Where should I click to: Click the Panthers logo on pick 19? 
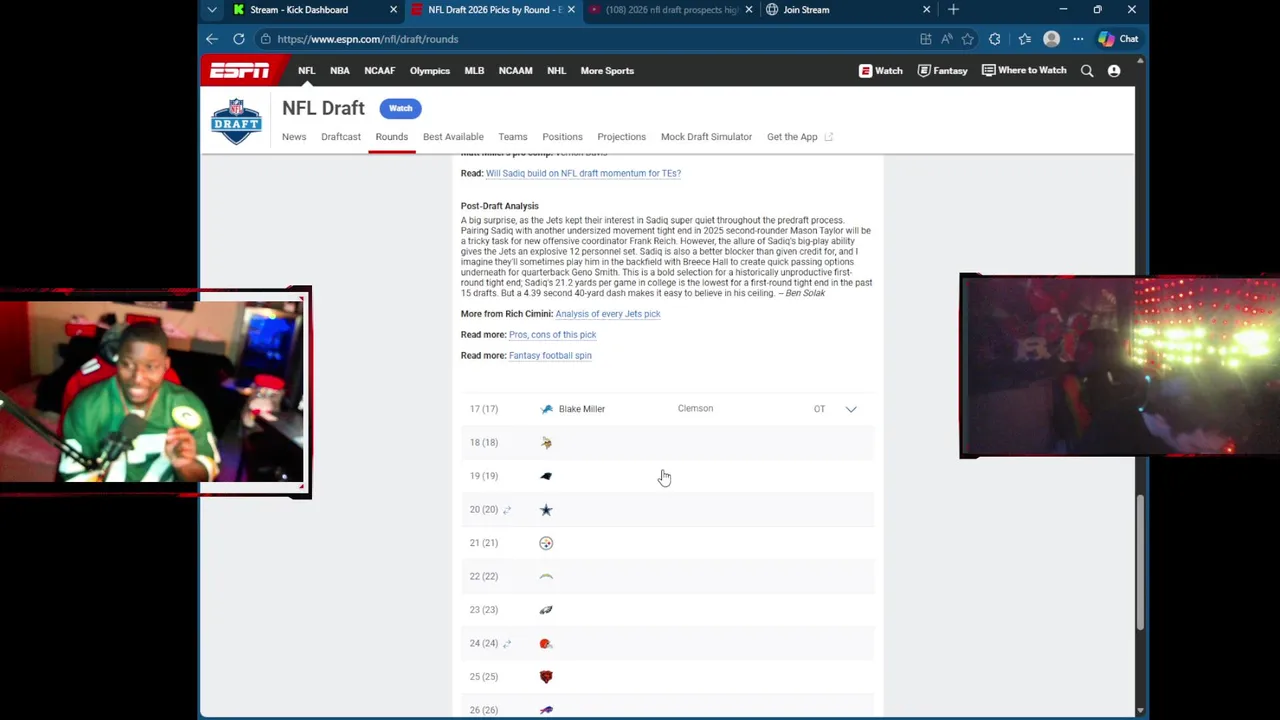[546, 476]
